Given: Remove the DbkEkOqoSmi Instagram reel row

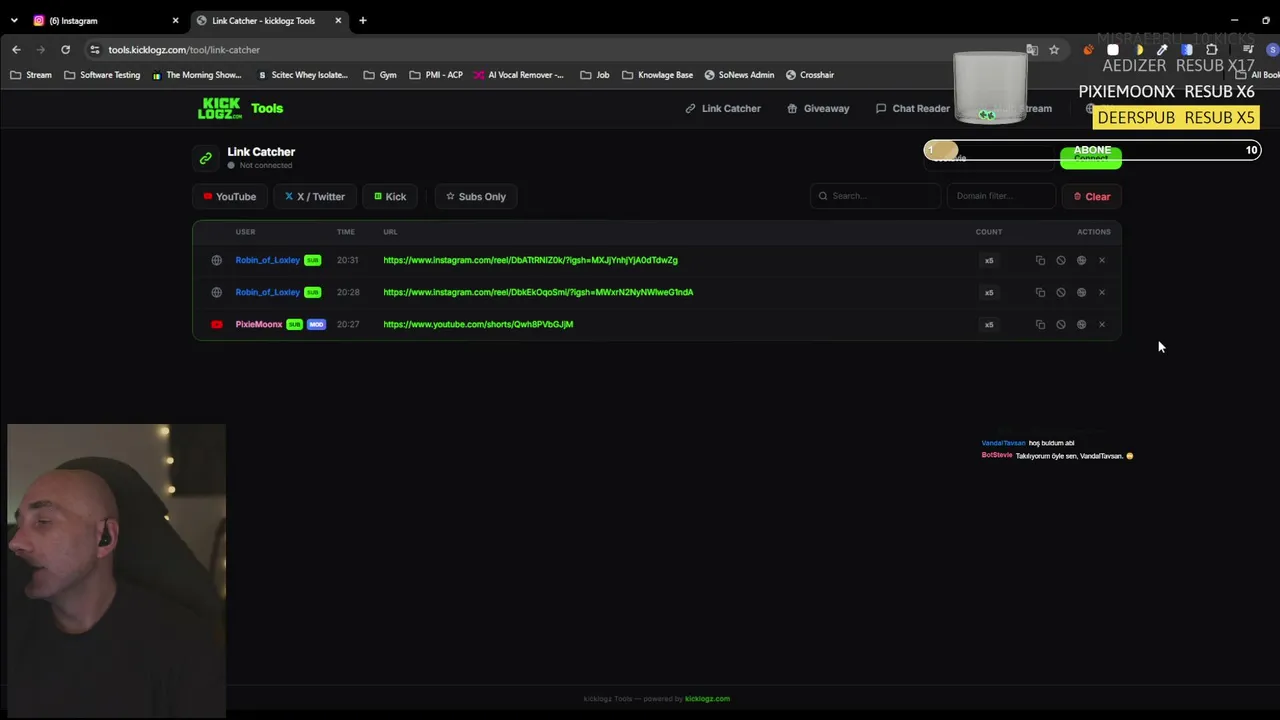Looking at the screenshot, I should click(1102, 292).
